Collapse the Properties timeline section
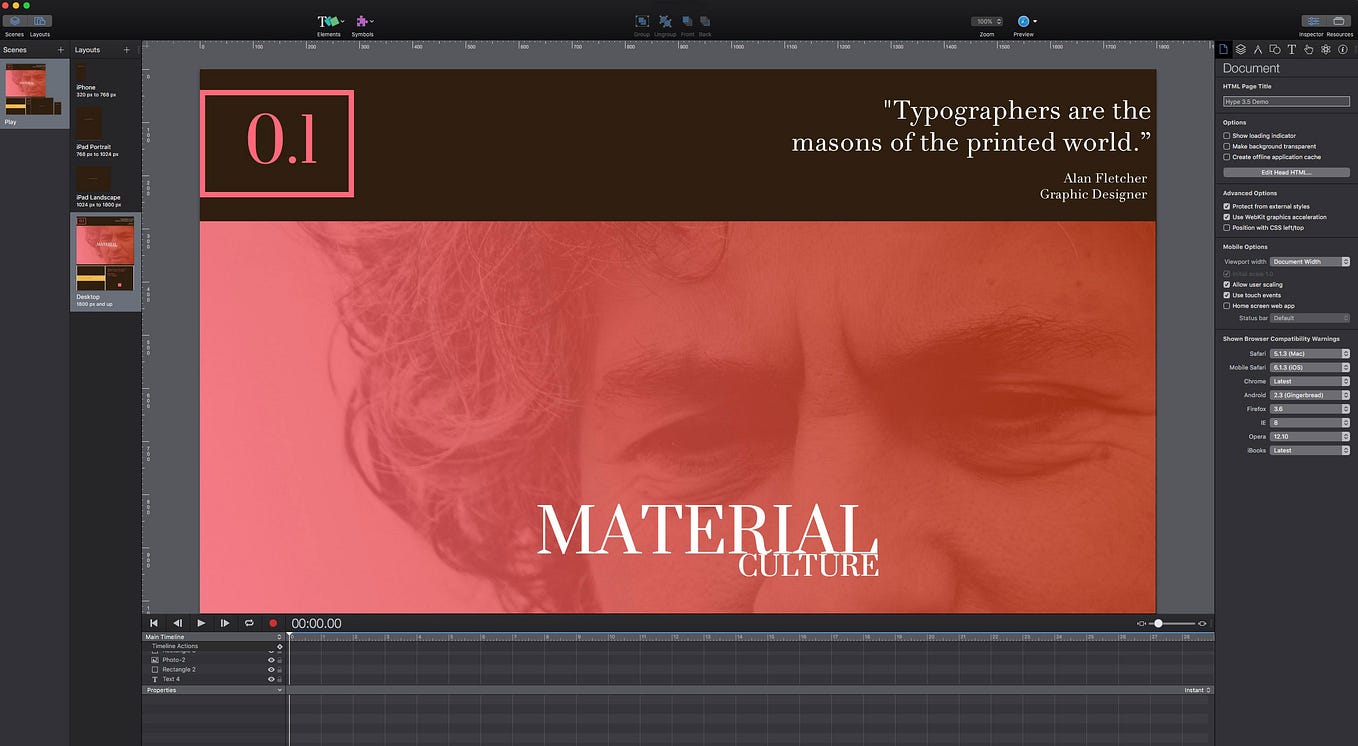 (x=280, y=690)
